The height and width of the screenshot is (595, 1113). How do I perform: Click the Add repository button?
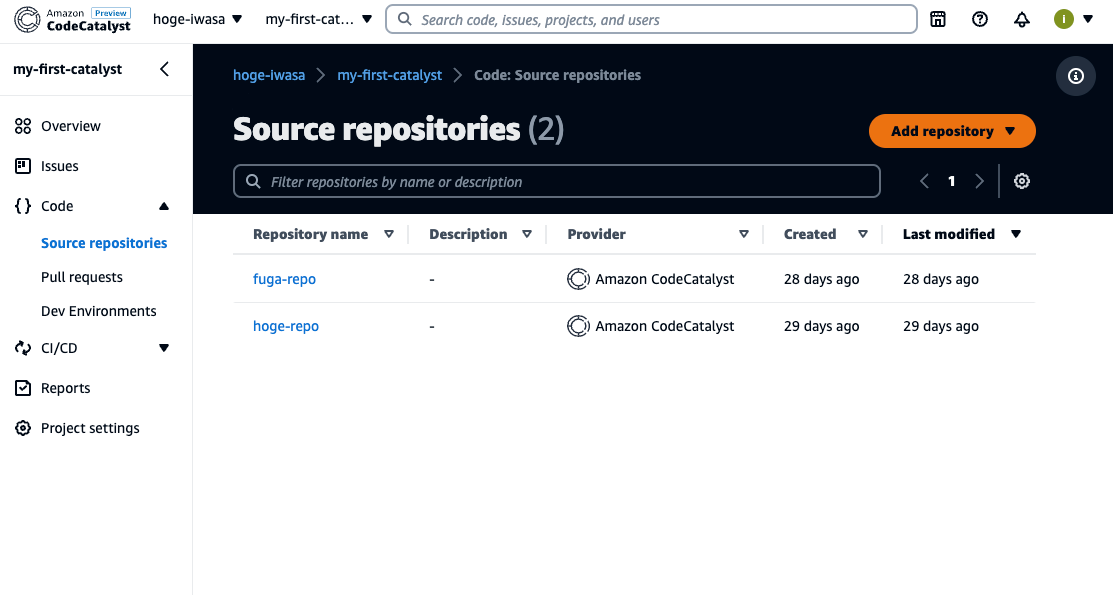pyautogui.click(x=952, y=131)
